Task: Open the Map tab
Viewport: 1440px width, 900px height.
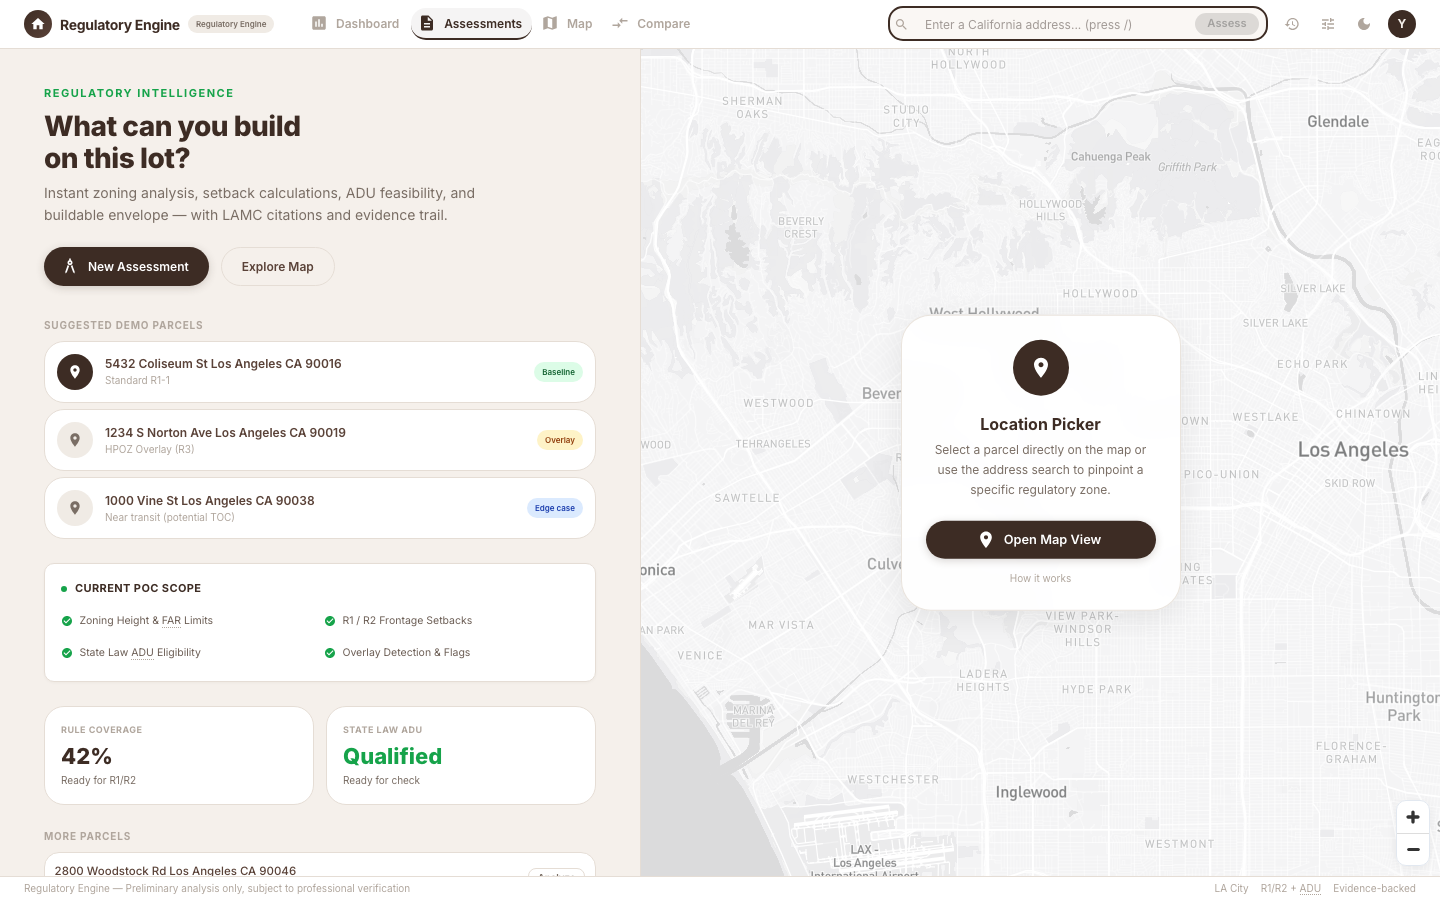Action: [x=568, y=24]
